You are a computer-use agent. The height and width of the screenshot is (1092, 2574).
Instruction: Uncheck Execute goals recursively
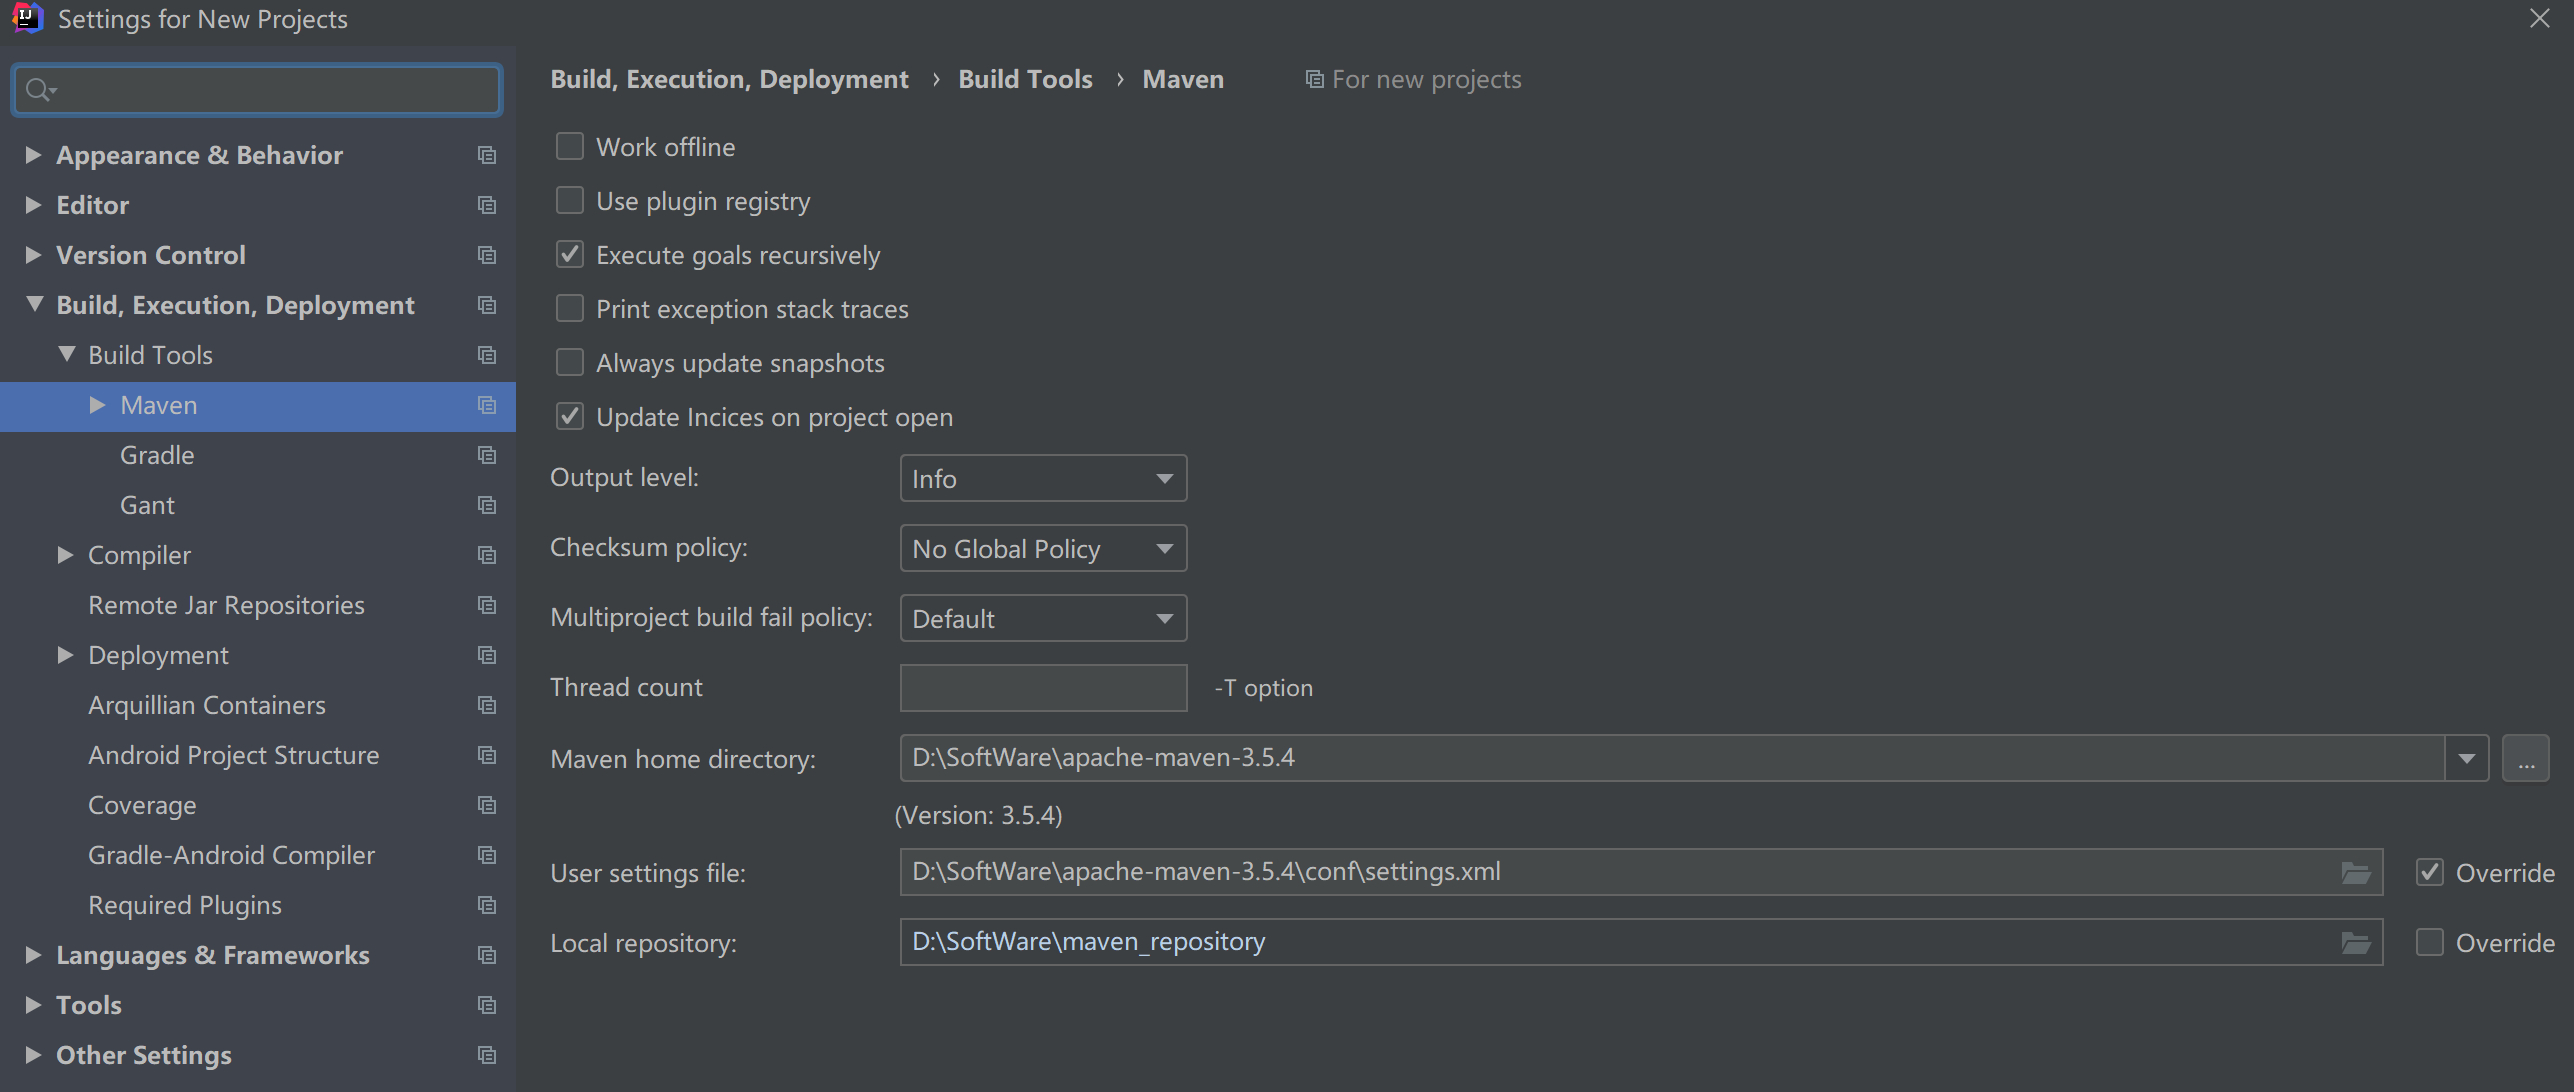(570, 255)
